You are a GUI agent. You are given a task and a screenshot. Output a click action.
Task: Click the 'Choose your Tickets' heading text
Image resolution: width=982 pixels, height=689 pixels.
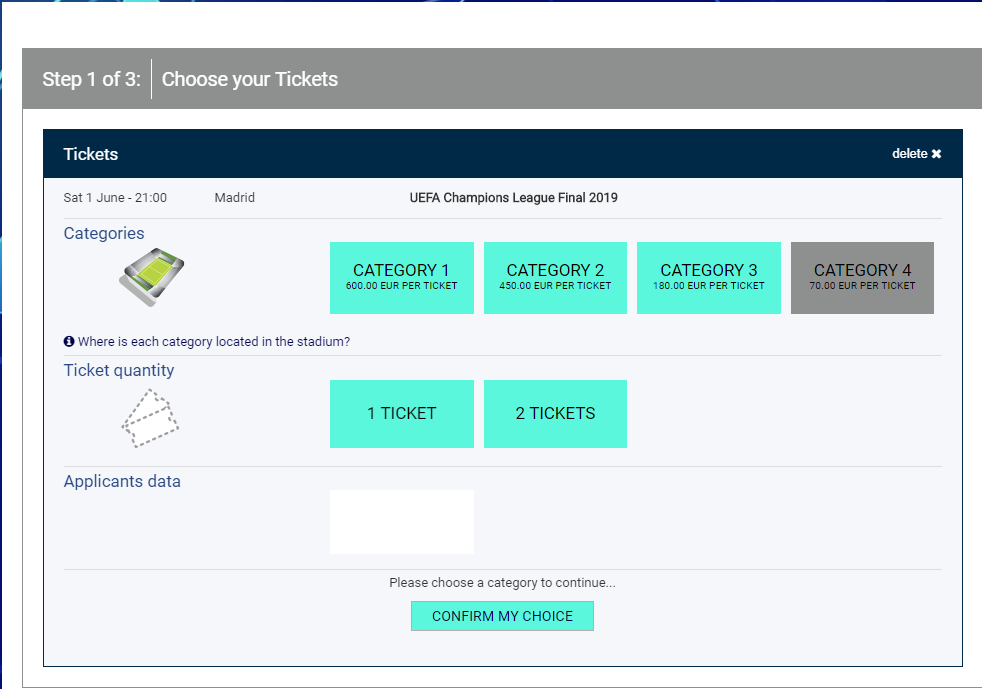[250, 79]
